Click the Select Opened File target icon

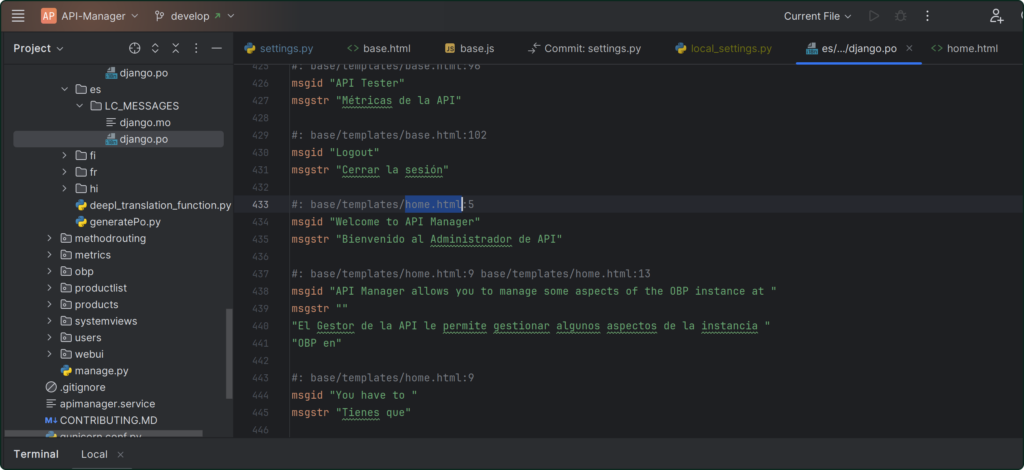tap(135, 48)
